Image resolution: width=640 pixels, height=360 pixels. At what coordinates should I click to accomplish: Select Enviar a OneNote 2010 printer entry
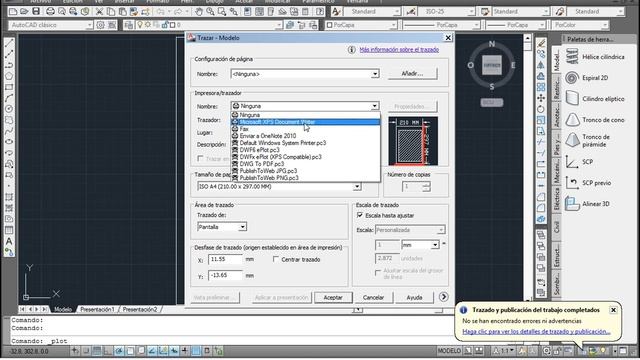tap(305, 136)
